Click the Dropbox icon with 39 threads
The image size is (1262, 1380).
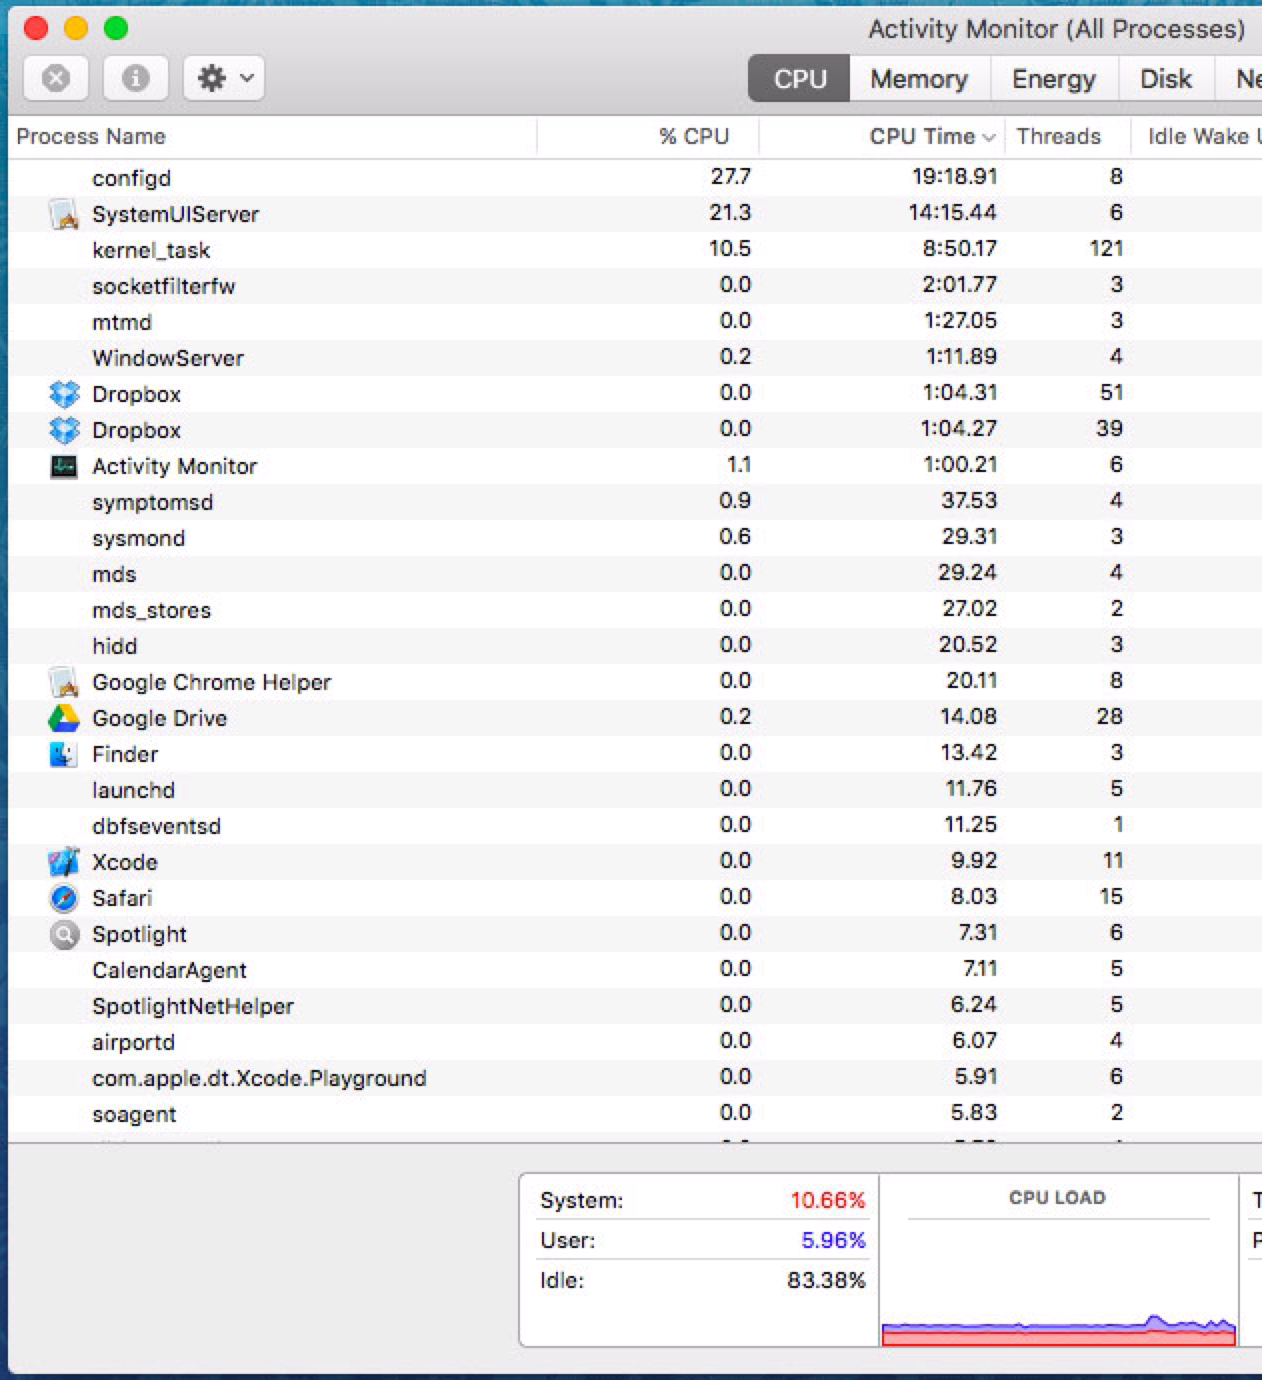click(64, 430)
